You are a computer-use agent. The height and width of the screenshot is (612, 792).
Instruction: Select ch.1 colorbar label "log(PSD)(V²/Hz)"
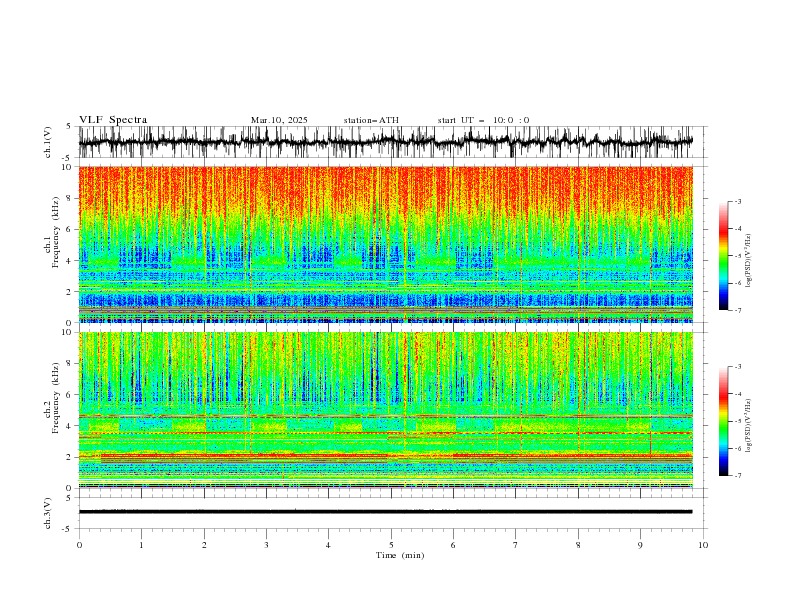click(x=749, y=261)
